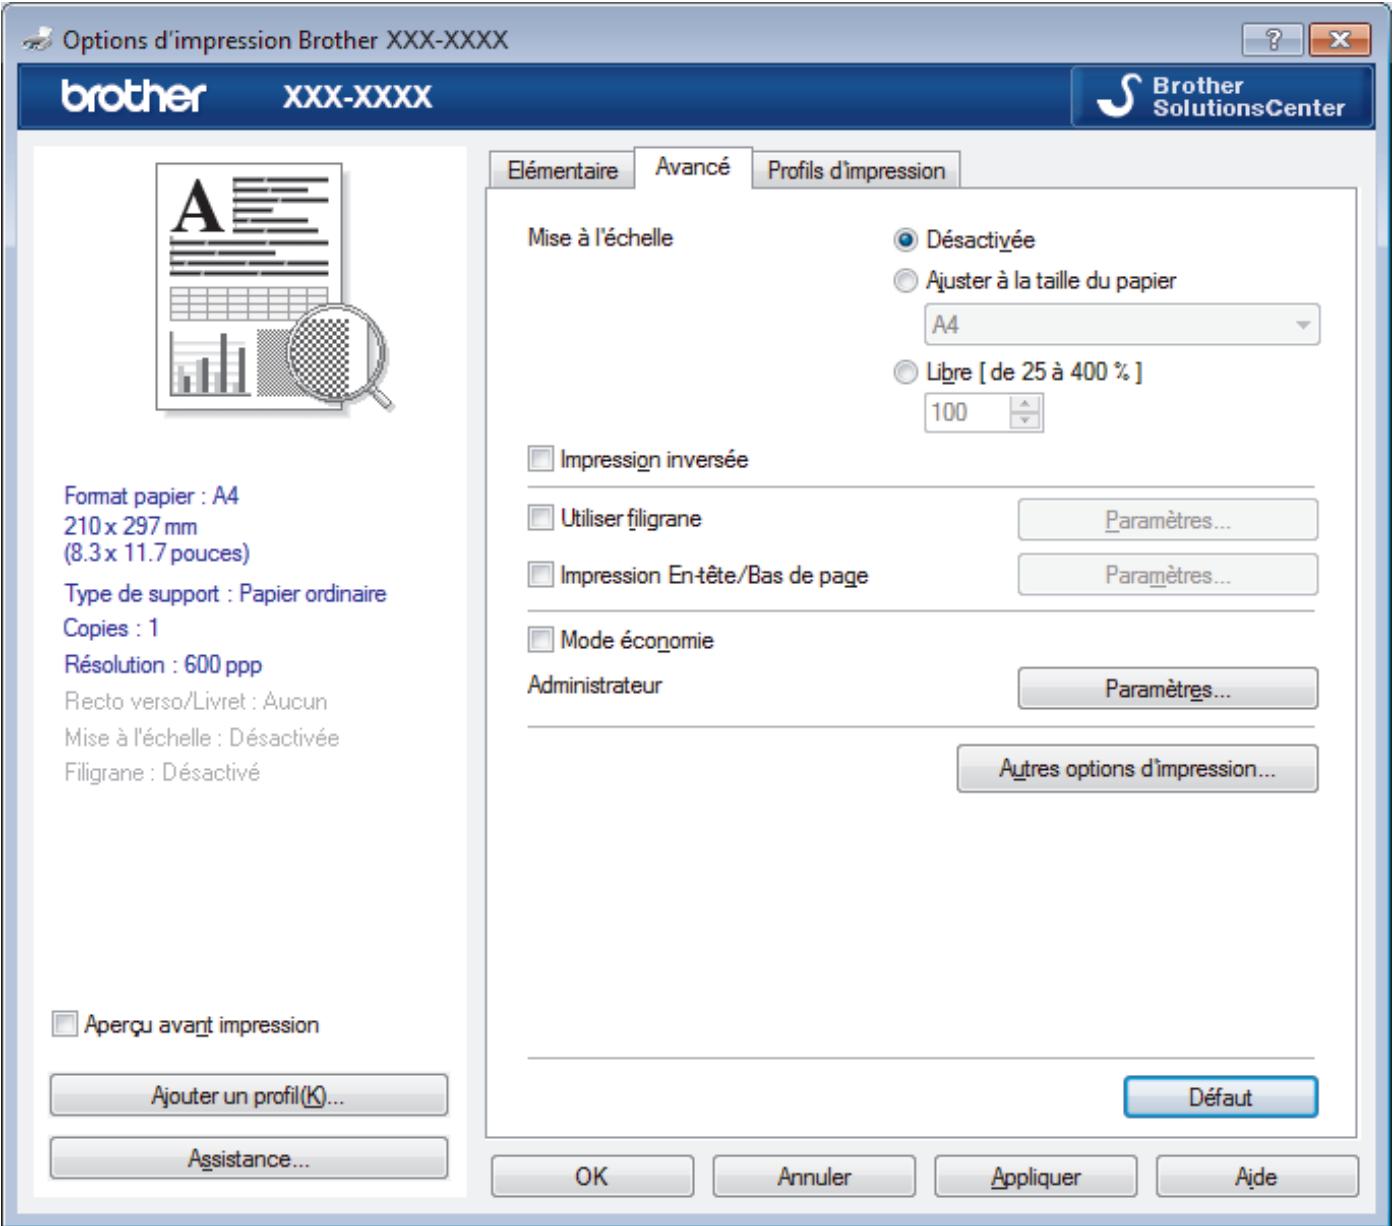Open the Aide button

(1258, 1177)
